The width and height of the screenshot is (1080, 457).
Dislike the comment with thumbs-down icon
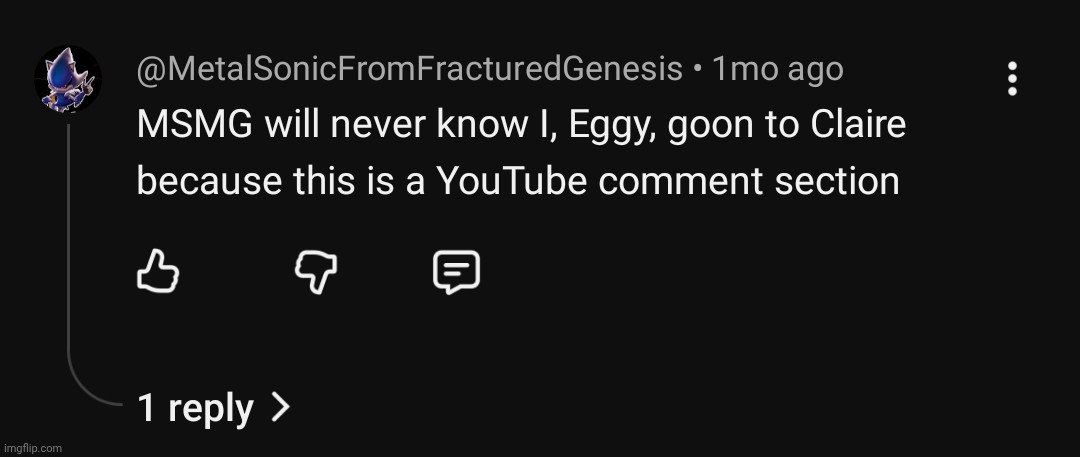[315, 271]
